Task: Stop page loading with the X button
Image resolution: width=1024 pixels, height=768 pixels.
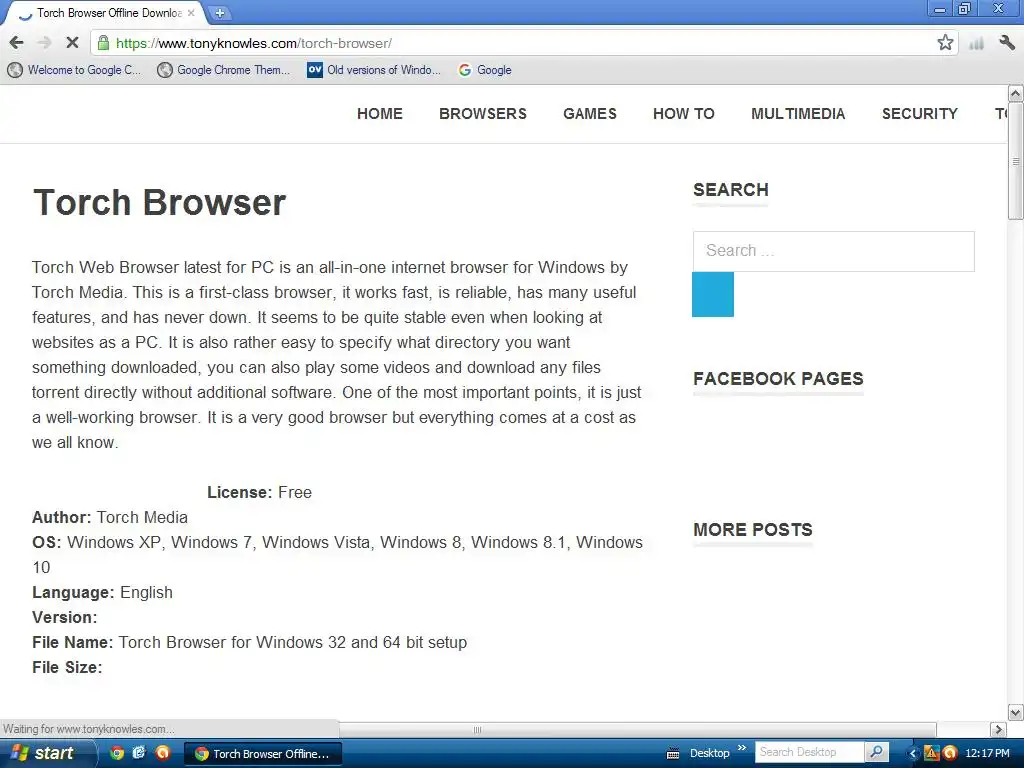Action: [x=72, y=43]
